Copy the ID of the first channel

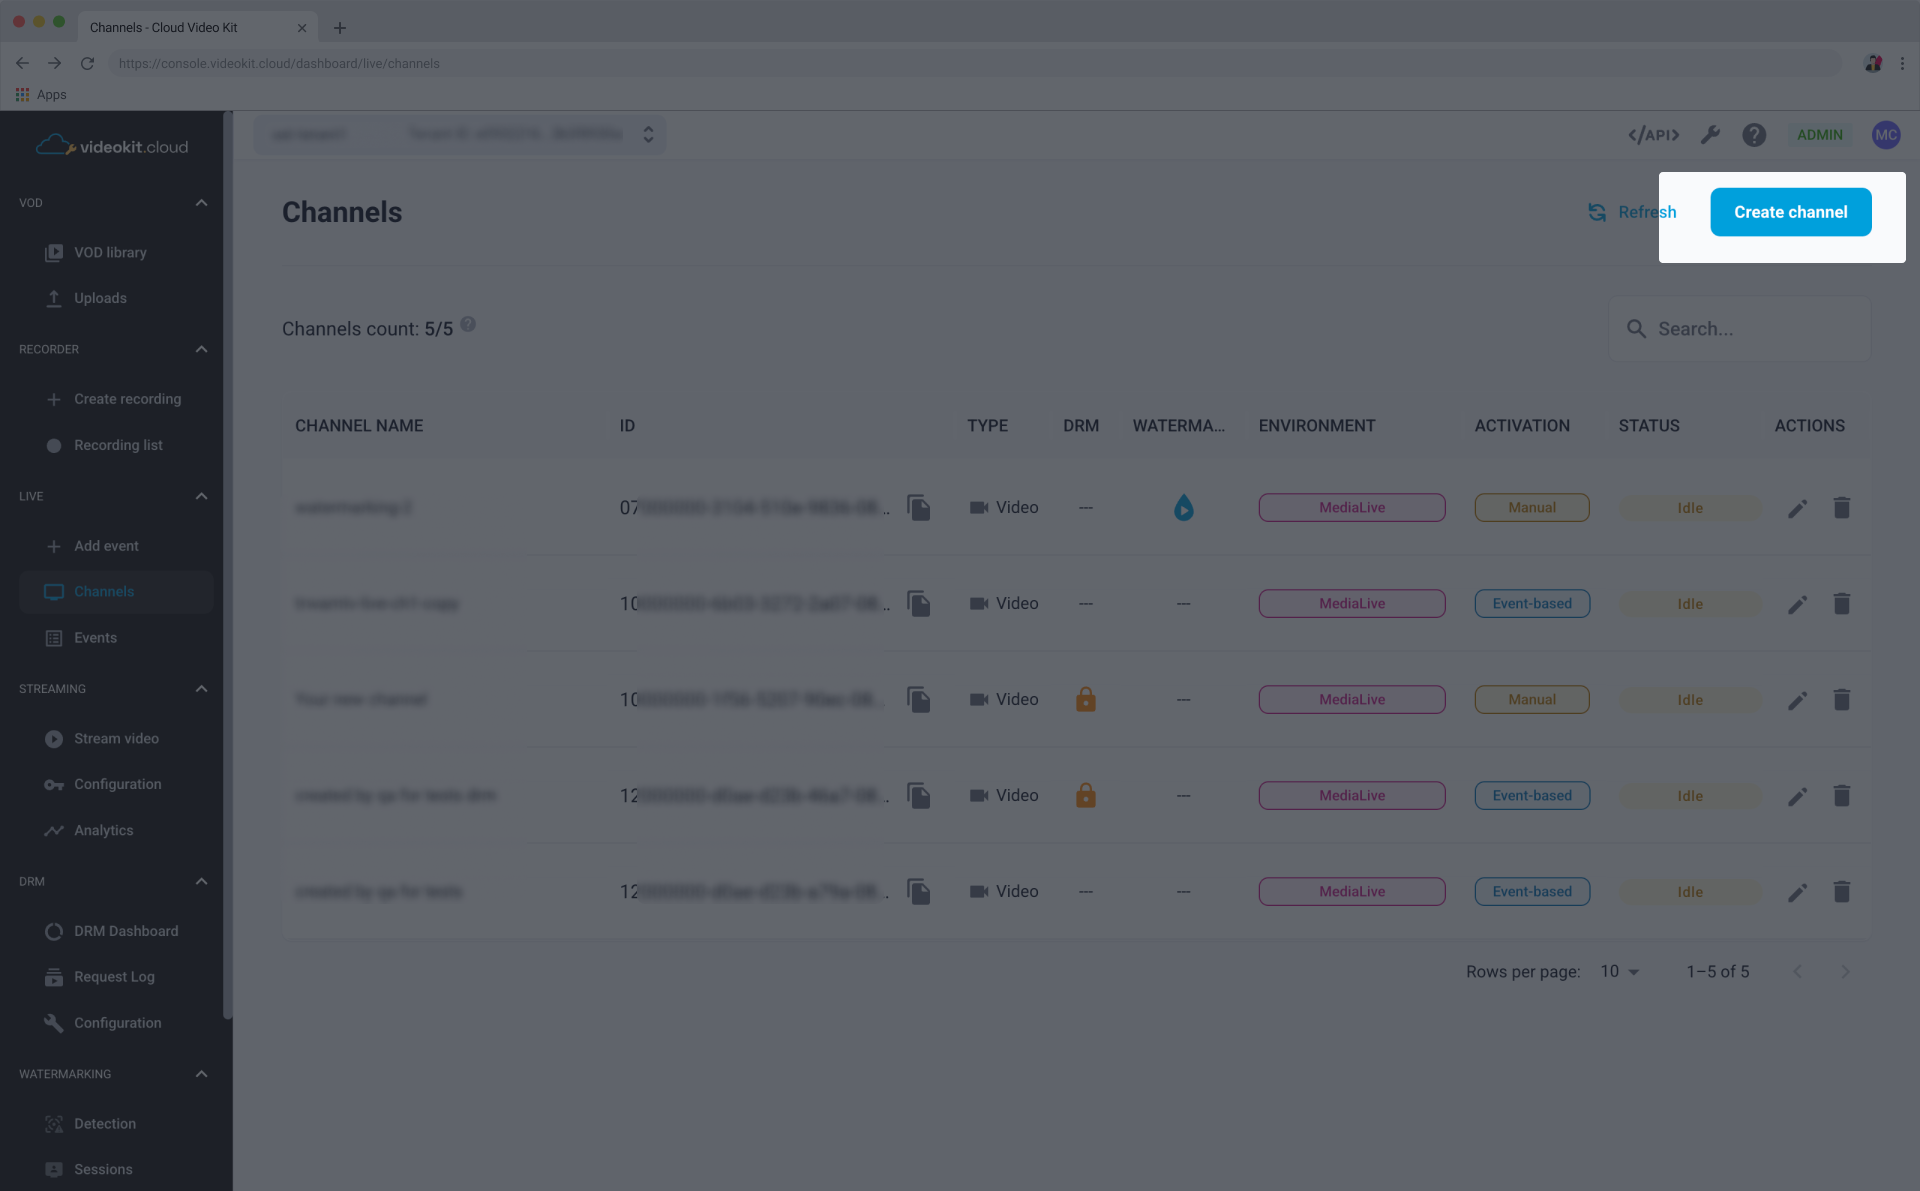918,508
